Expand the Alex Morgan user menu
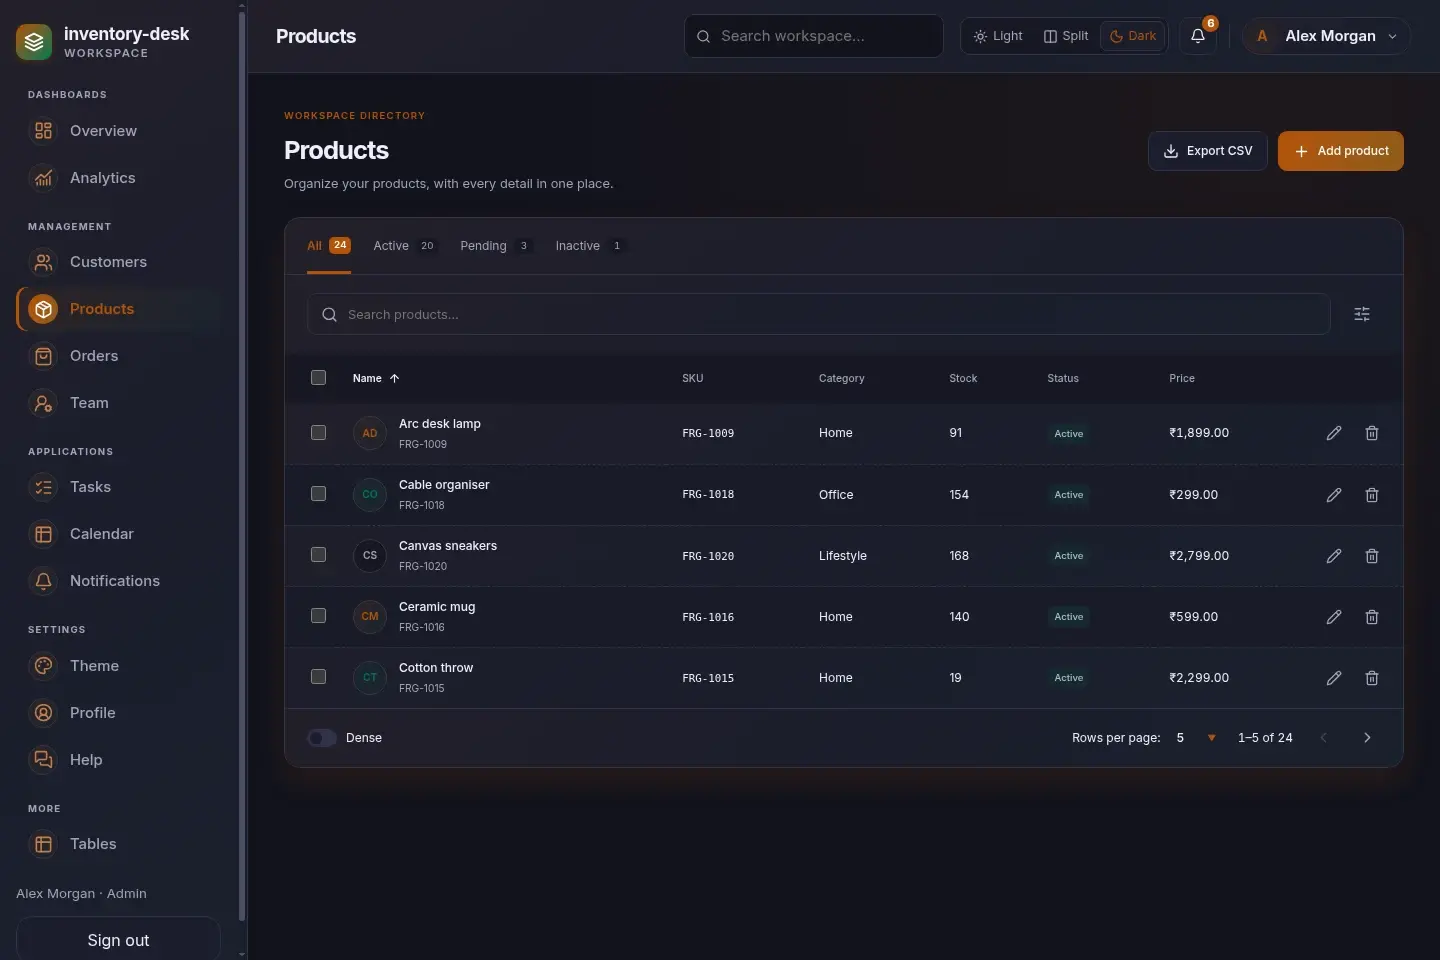This screenshot has width=1440, height=960. coord(1326,36)
